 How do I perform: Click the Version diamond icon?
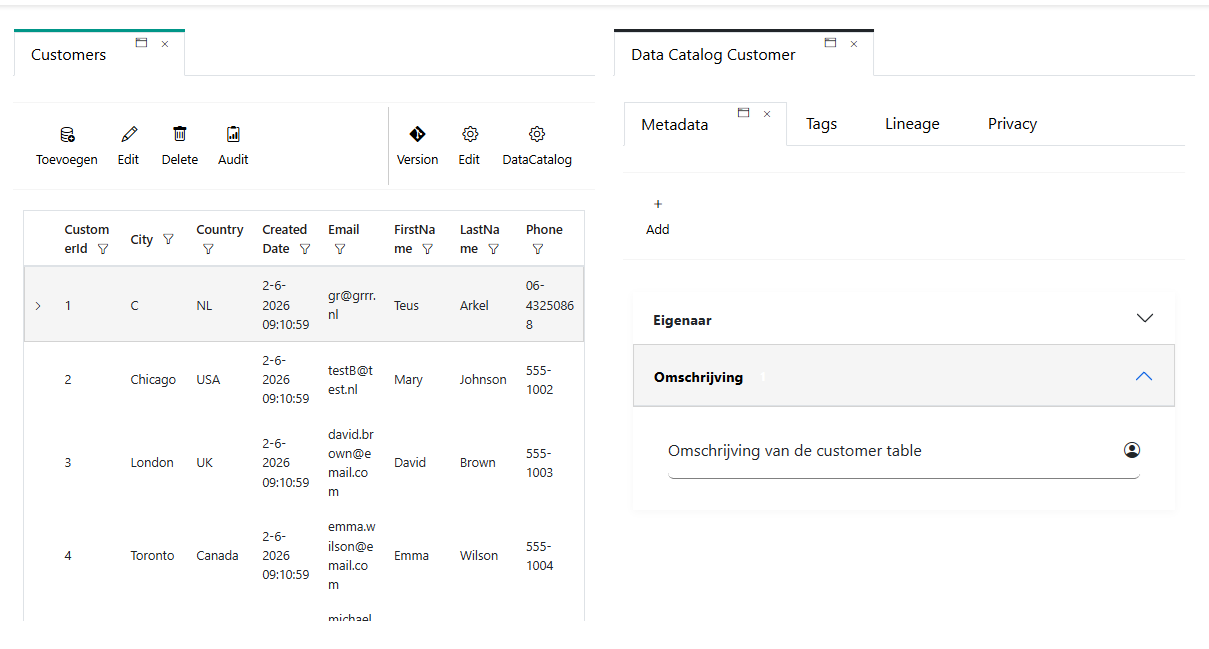pyautogui.click(x=418, y=134)
